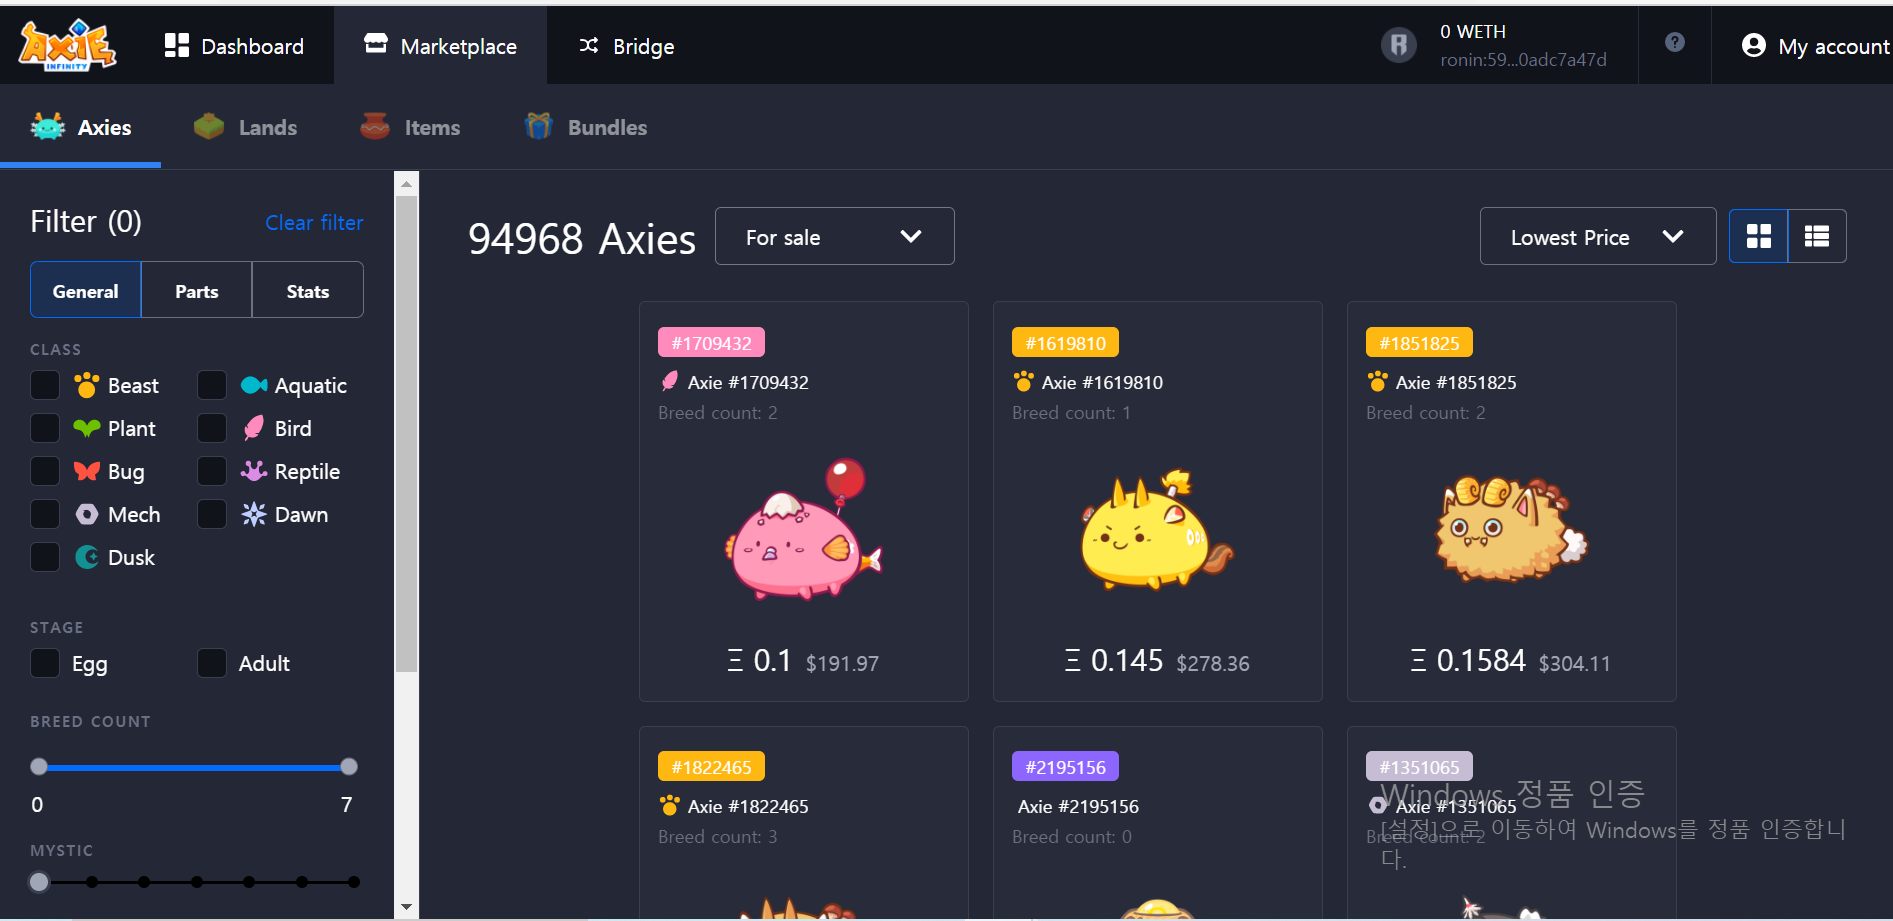
Task: Go to the Bridge page
Action: click(x=627, y=46)
